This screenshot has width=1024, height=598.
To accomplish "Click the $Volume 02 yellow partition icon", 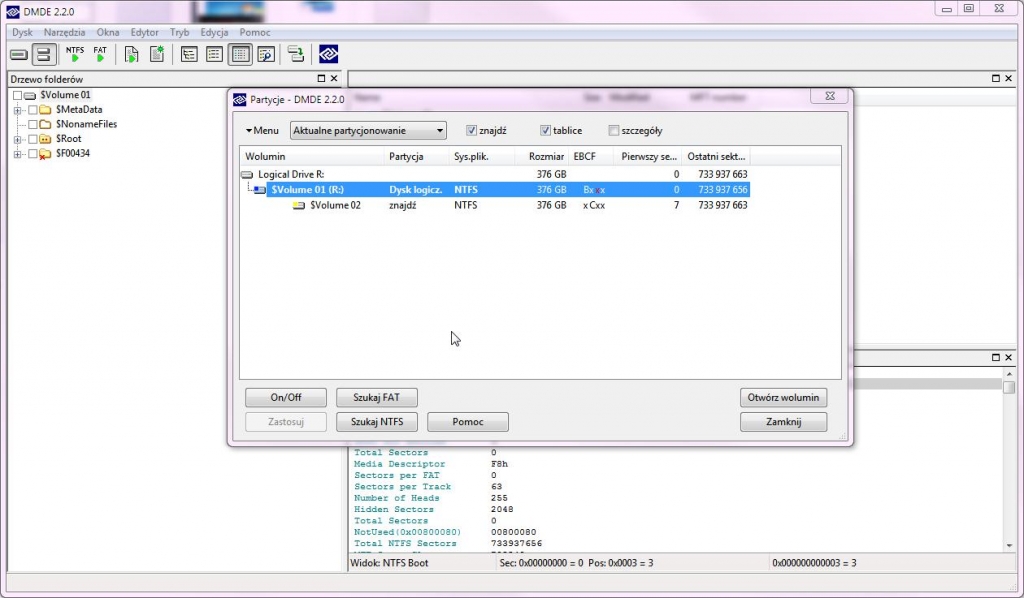I will pyautogui.click(x=299, y=206).
